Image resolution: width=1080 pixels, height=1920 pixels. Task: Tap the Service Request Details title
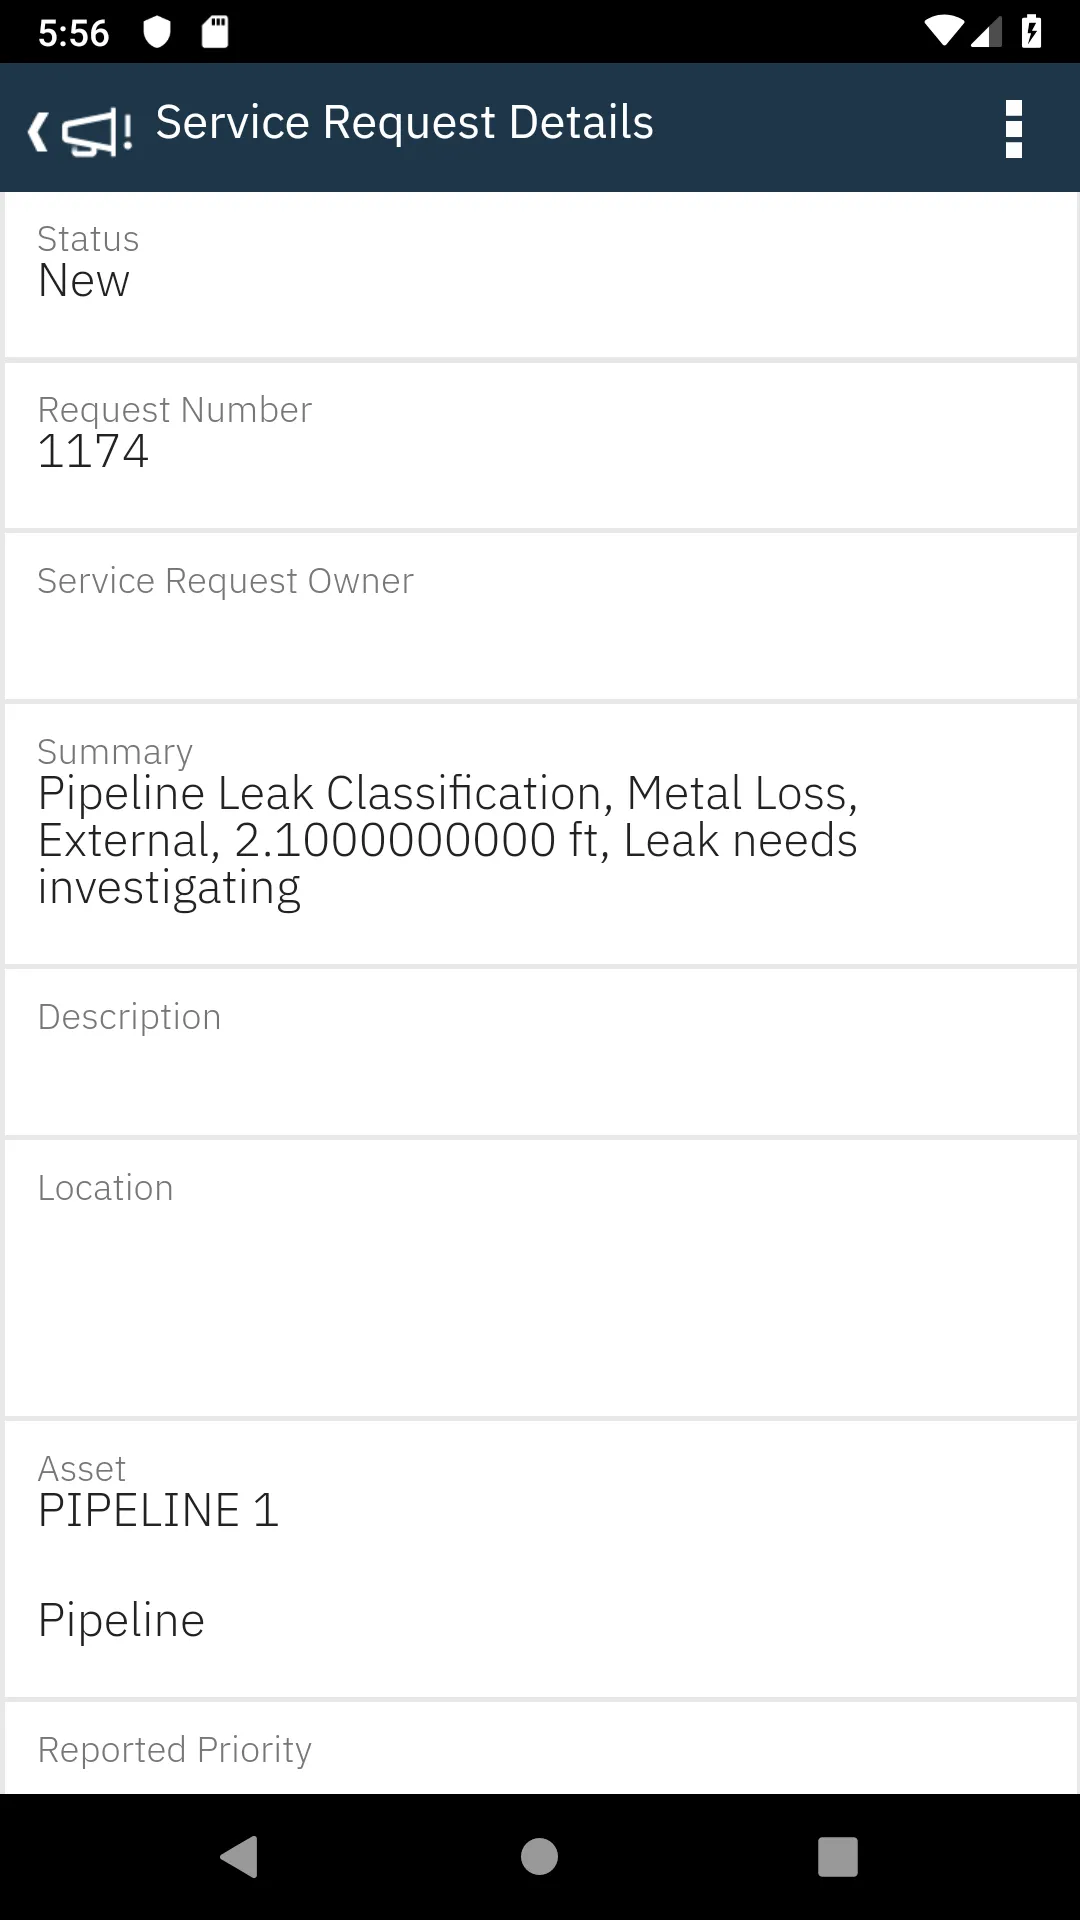(404, 123)
